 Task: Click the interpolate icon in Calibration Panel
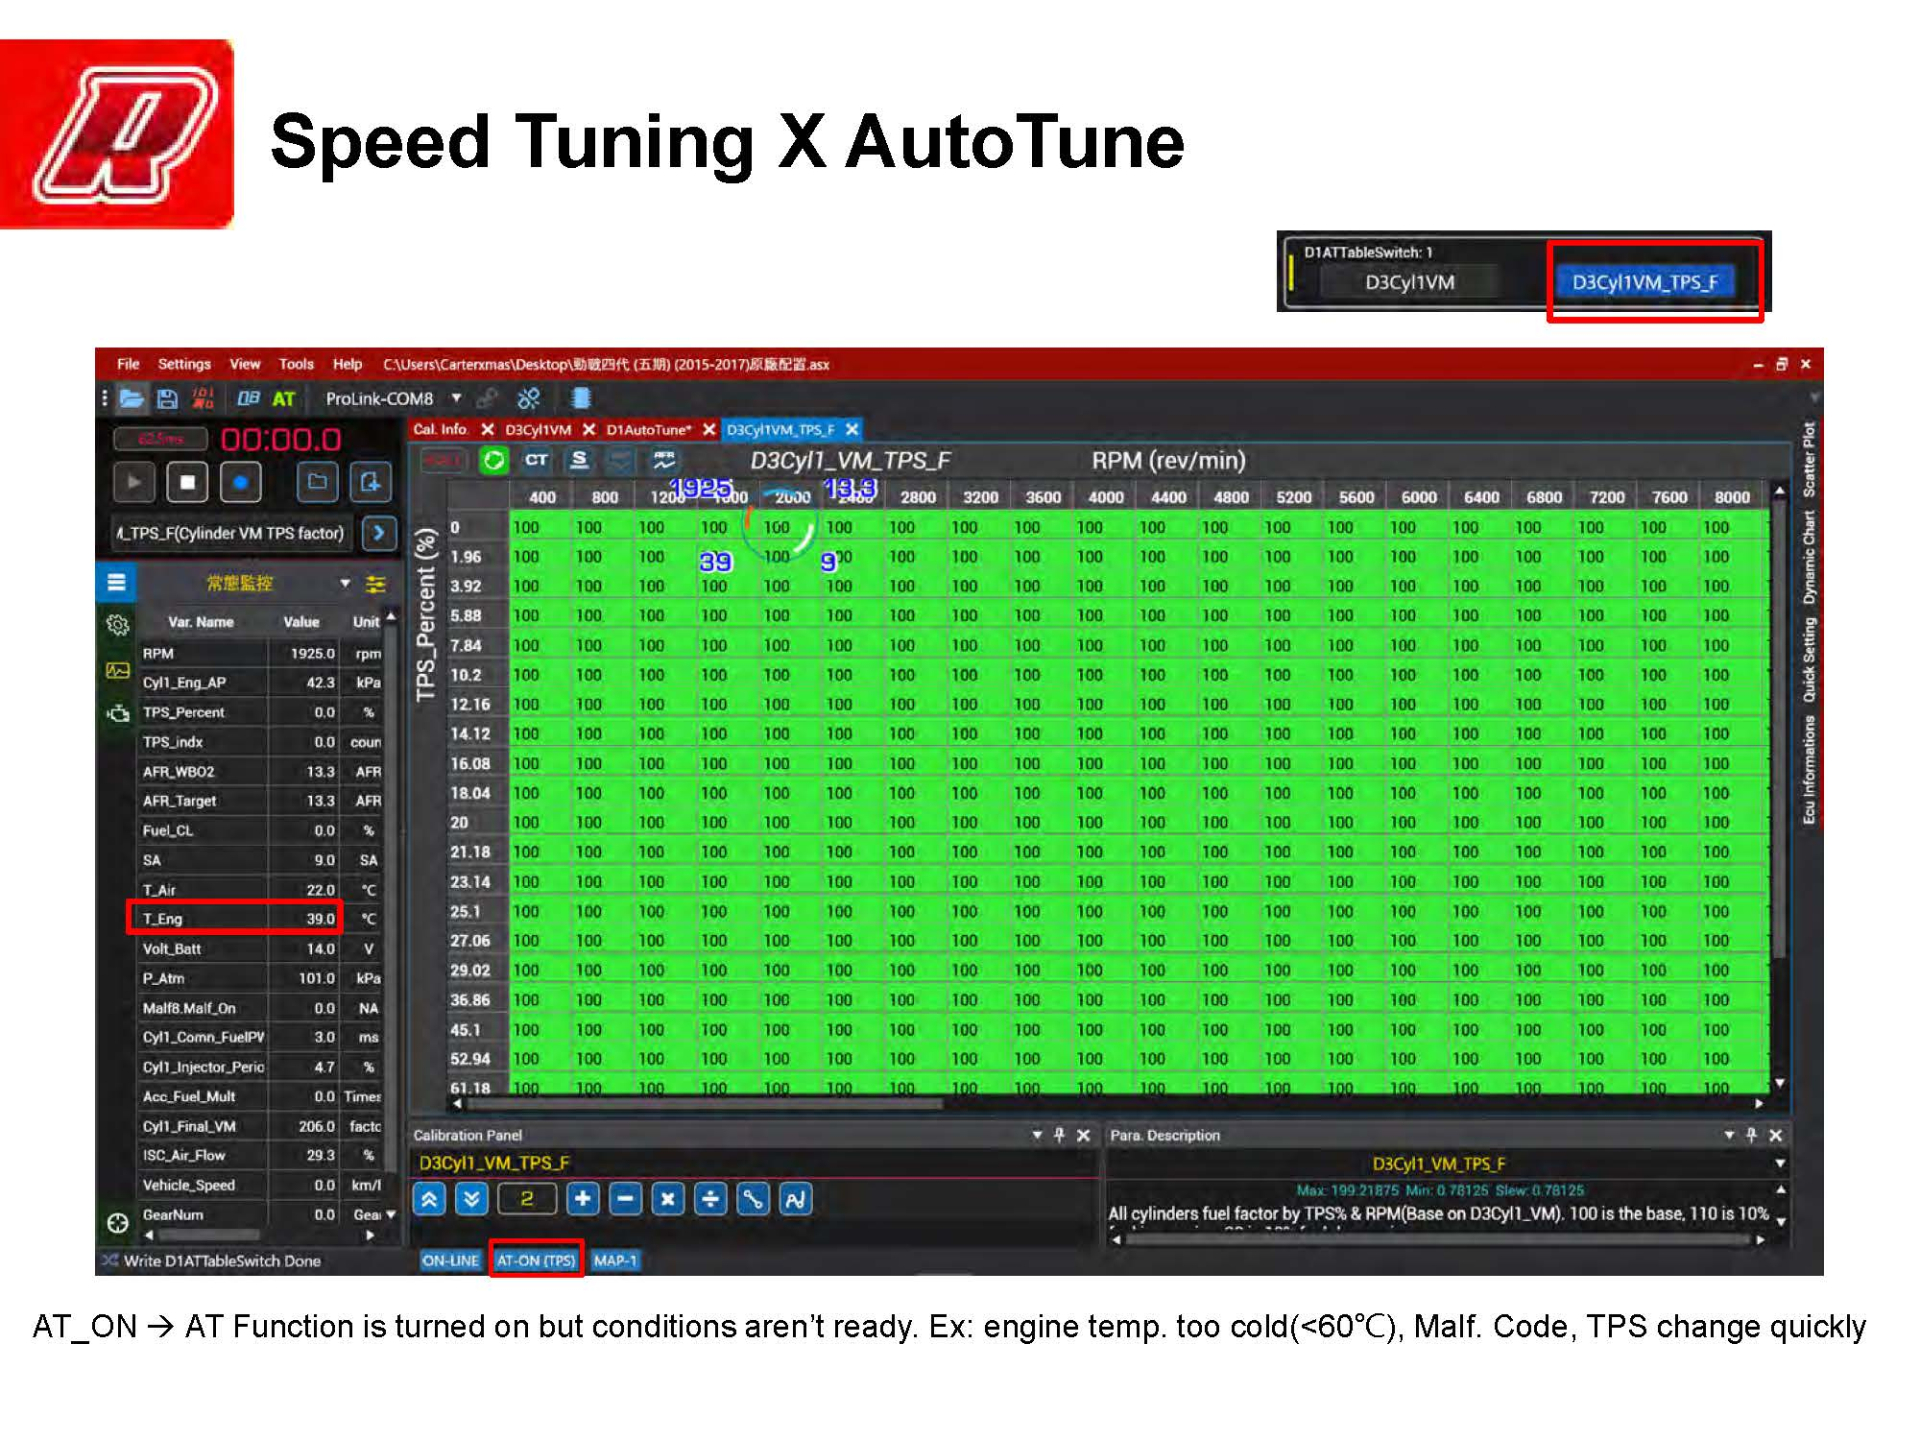[754, 1198]
